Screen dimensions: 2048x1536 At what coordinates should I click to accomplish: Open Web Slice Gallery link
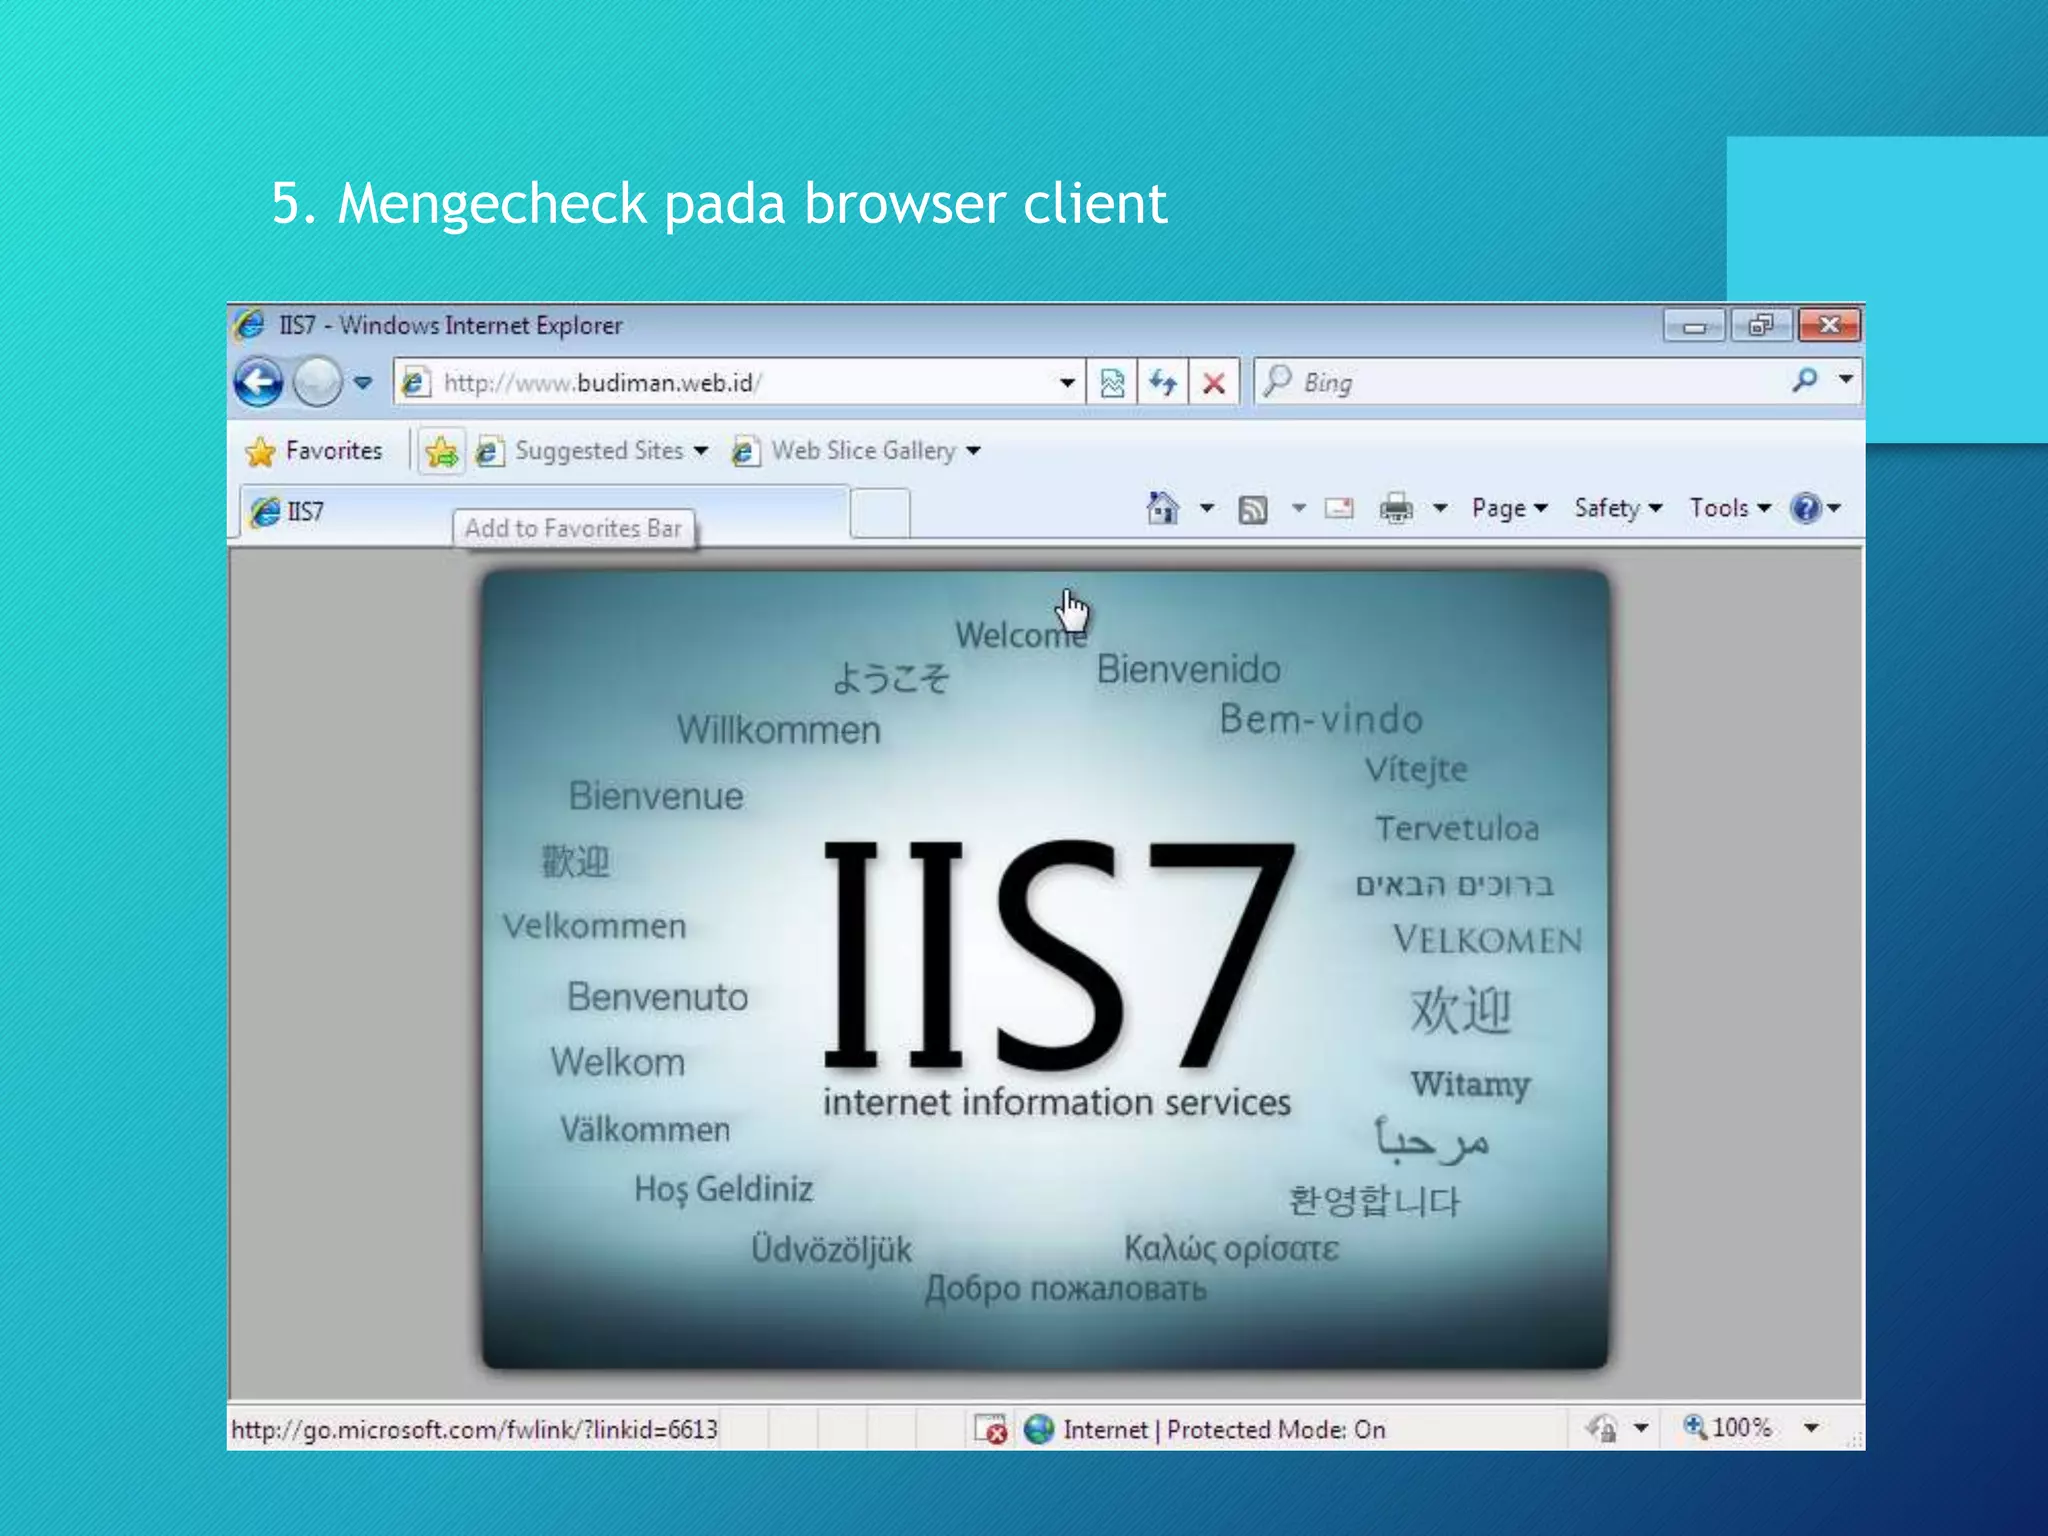(856, 451)
